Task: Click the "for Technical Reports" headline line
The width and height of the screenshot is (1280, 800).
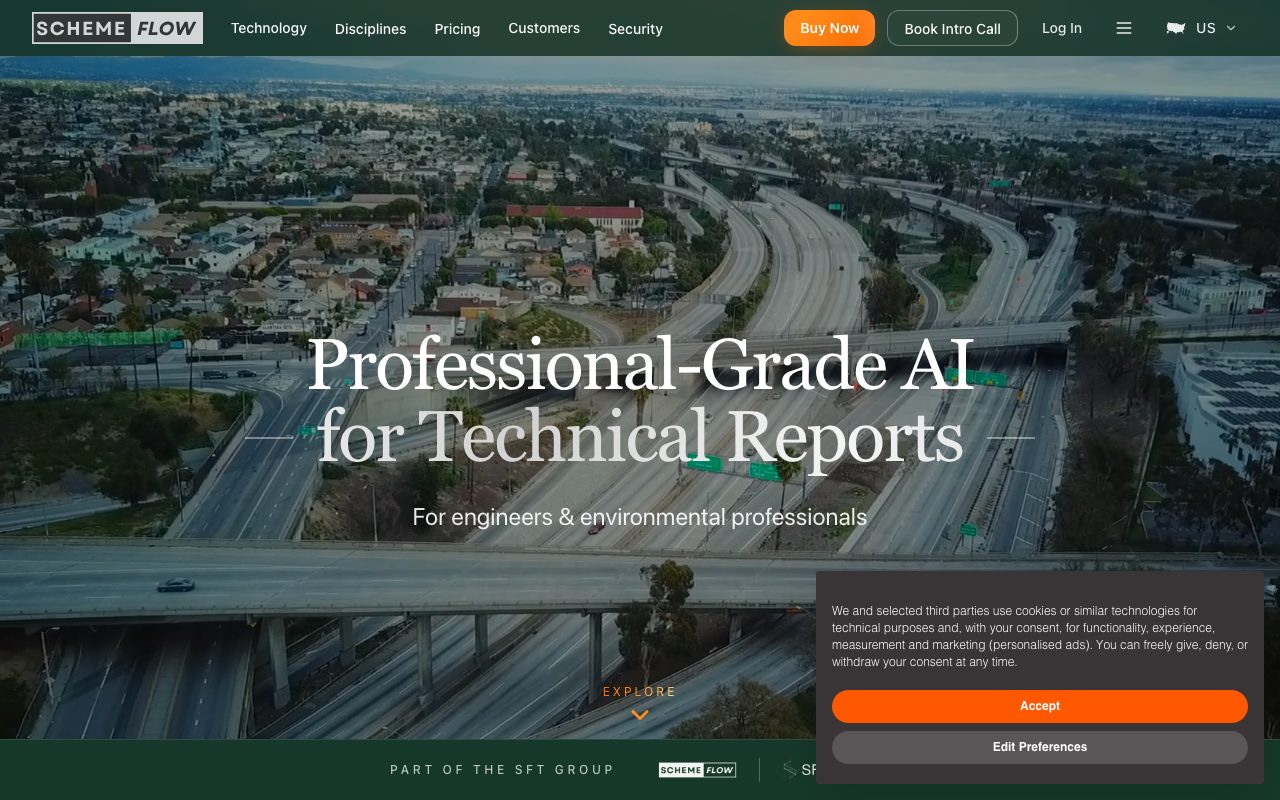Action: click(640, 436)
